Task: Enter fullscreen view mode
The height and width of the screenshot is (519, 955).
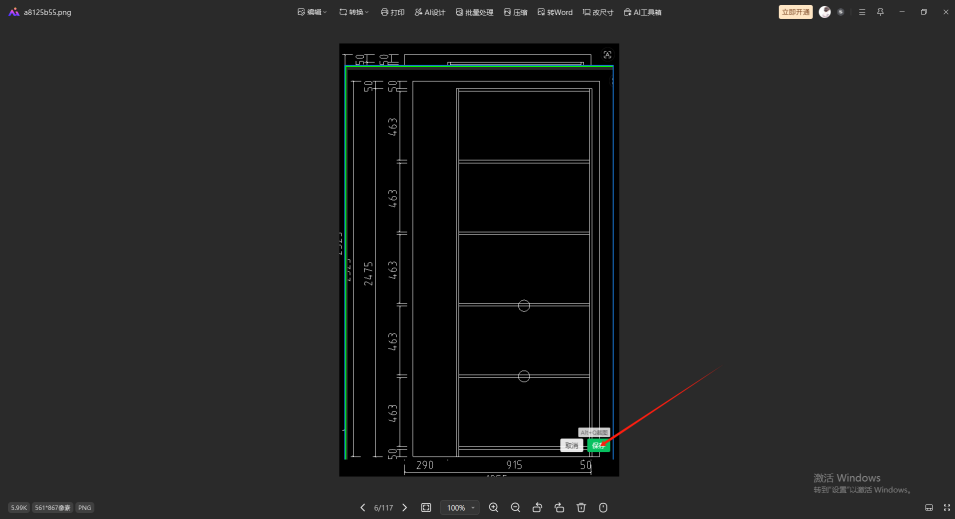Action: pos(946,507)
